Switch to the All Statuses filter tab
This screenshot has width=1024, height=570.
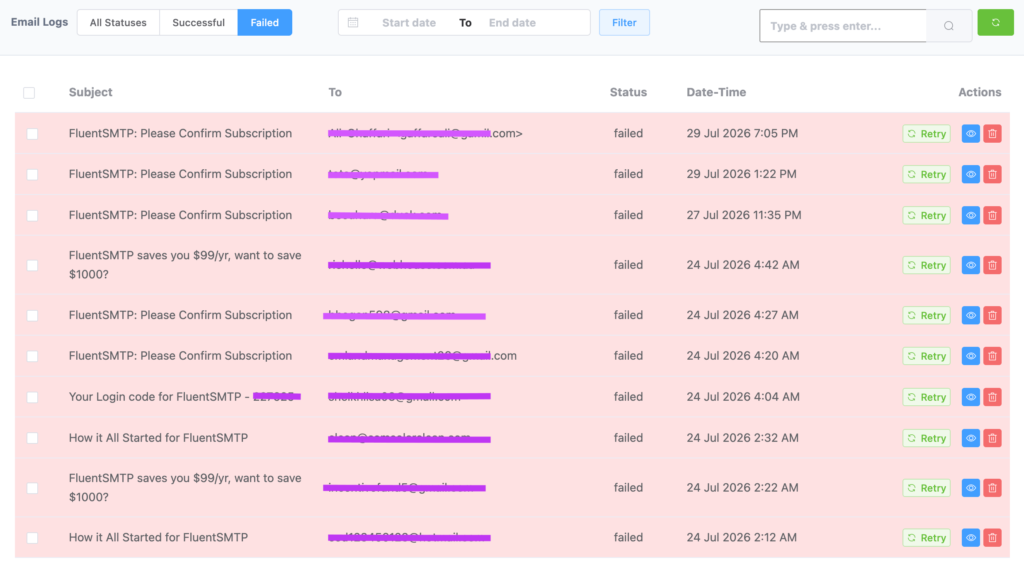pos(118,22)
